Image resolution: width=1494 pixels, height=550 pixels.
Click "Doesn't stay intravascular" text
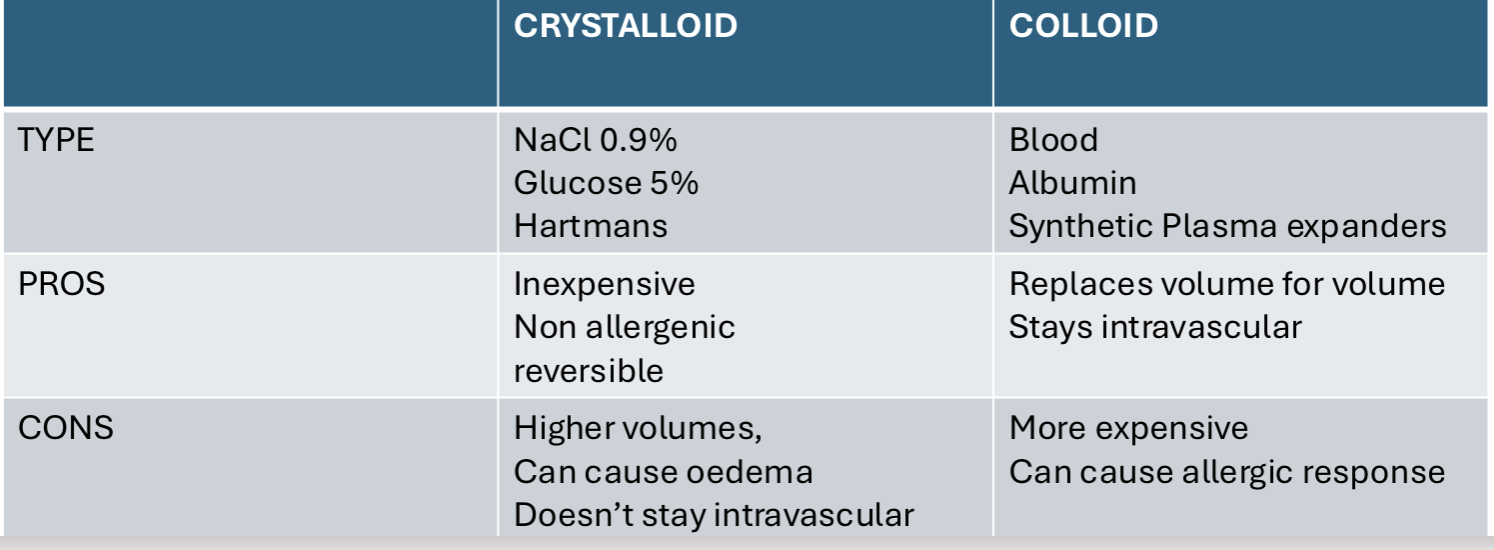pyautogui.click(x=713, y=515)
